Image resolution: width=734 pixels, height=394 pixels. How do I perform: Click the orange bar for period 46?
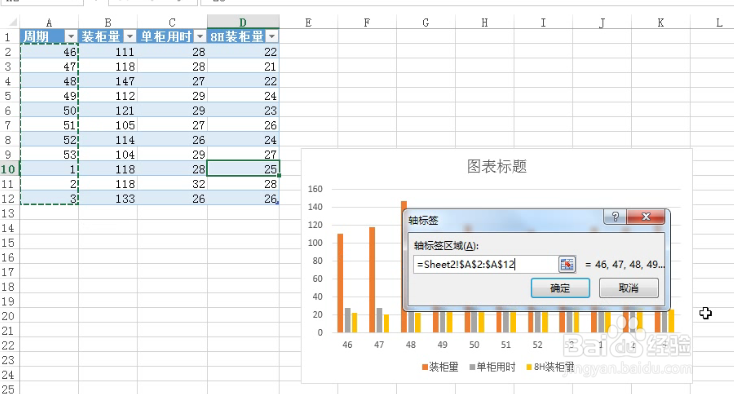coord(340,283)
